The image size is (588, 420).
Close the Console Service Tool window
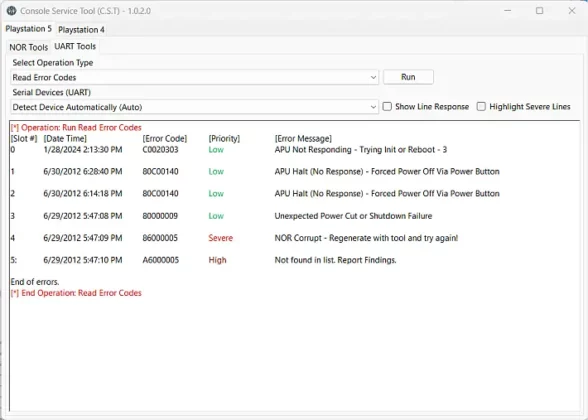[572, 10]
